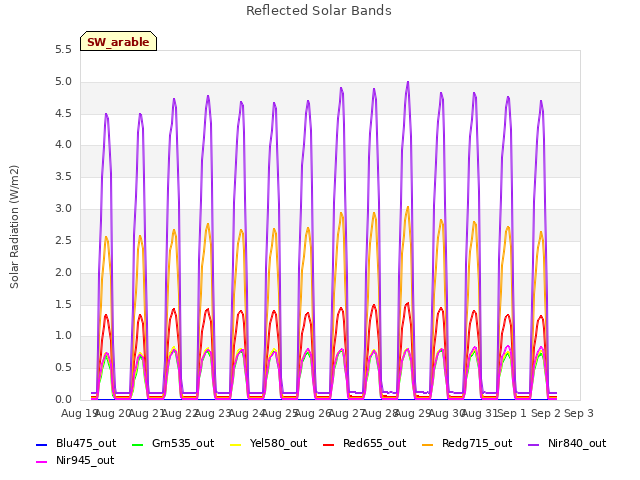Click the 2.5 y-axis tick label

tap(63, 240)
